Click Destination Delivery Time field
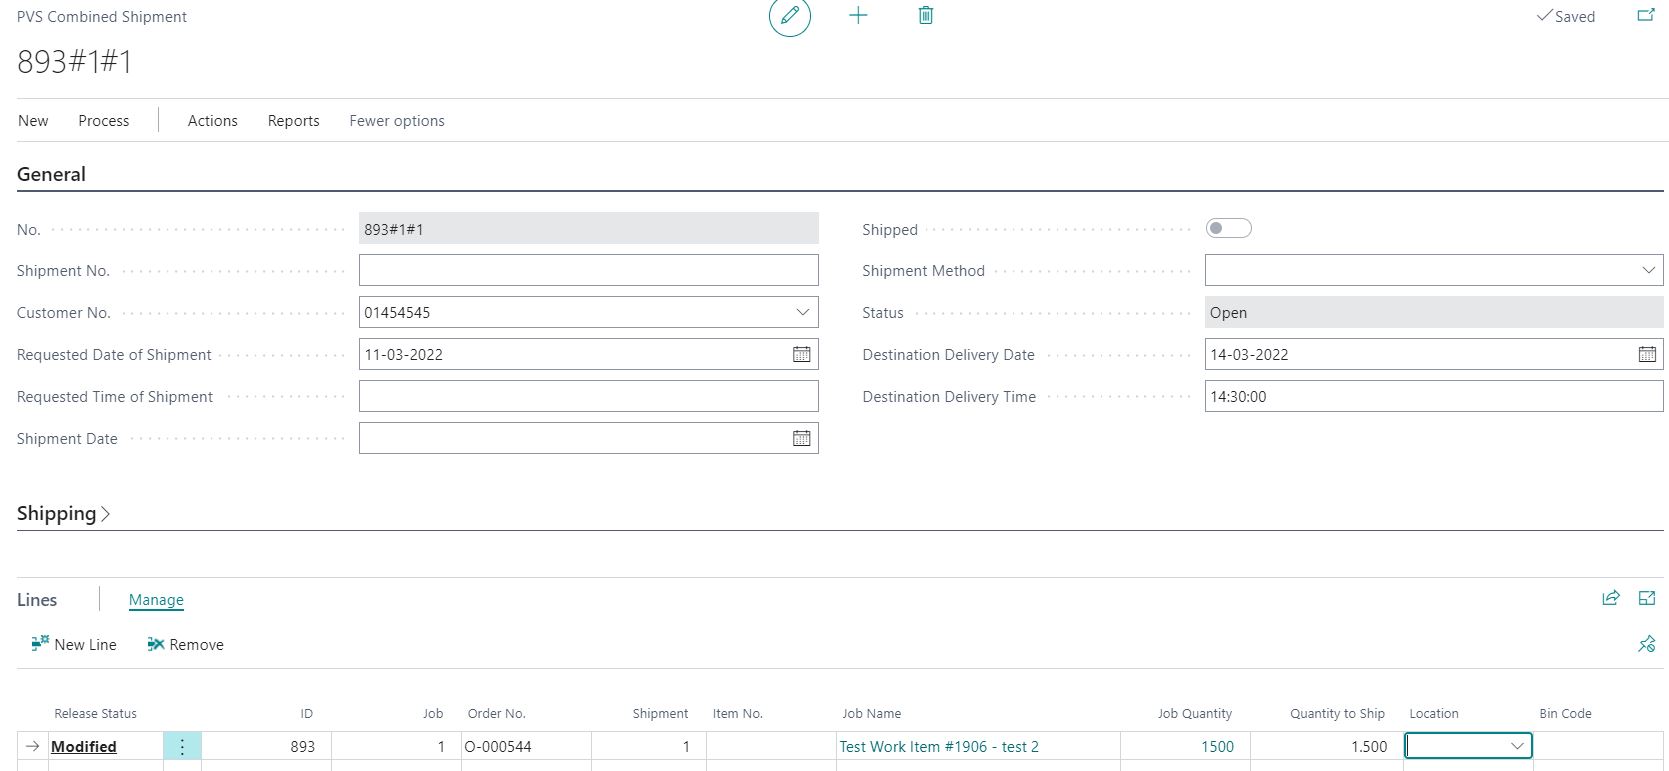The height and width of the screenshot is (771, 1669). (1434, 396)
